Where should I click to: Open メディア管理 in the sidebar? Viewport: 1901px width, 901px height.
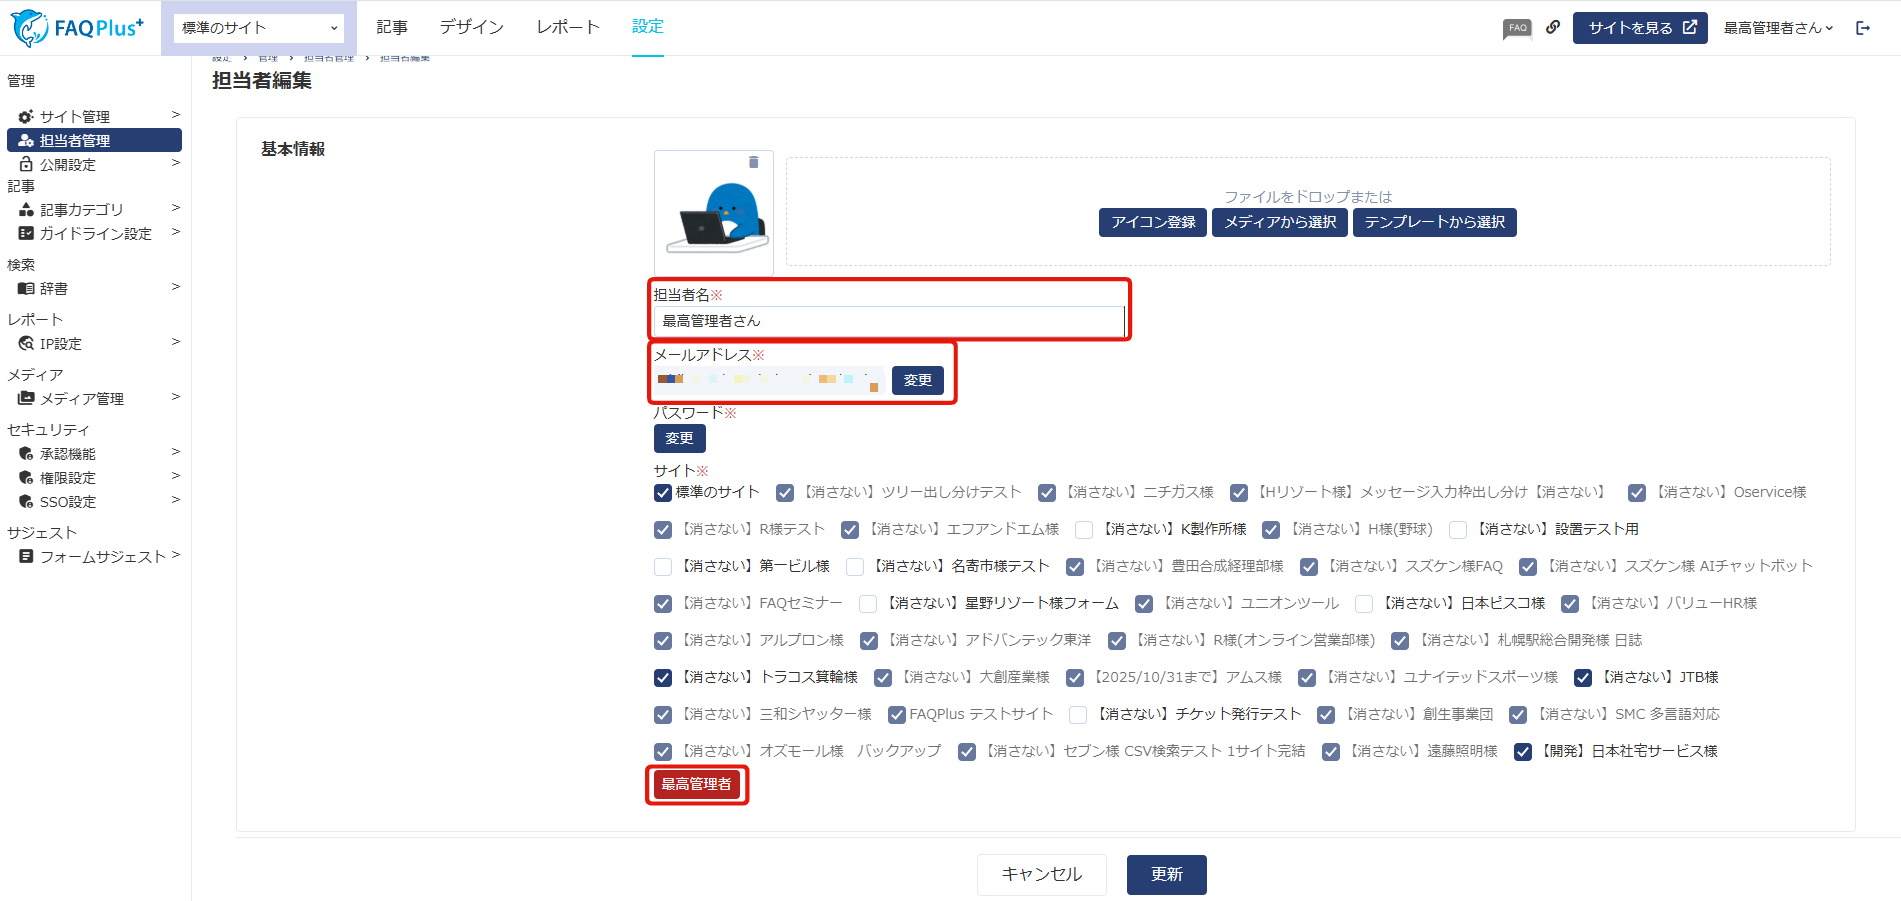[82, 399]
